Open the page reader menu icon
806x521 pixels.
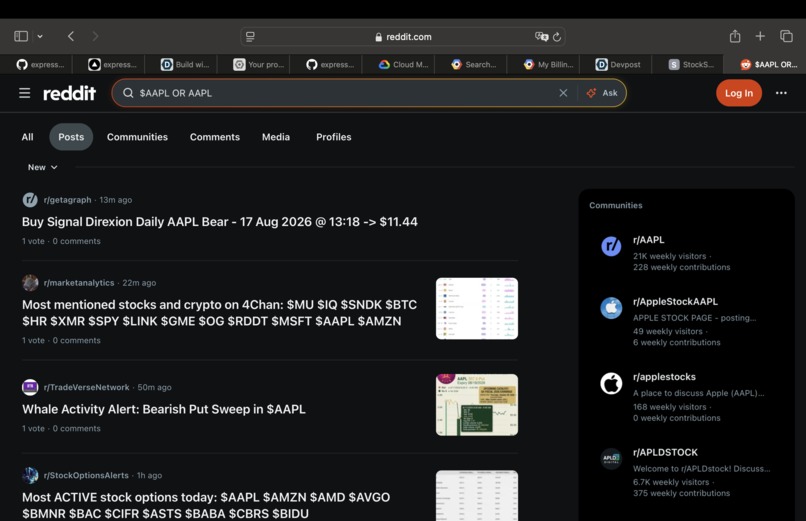pyautogui.click(x=250, y=36)
